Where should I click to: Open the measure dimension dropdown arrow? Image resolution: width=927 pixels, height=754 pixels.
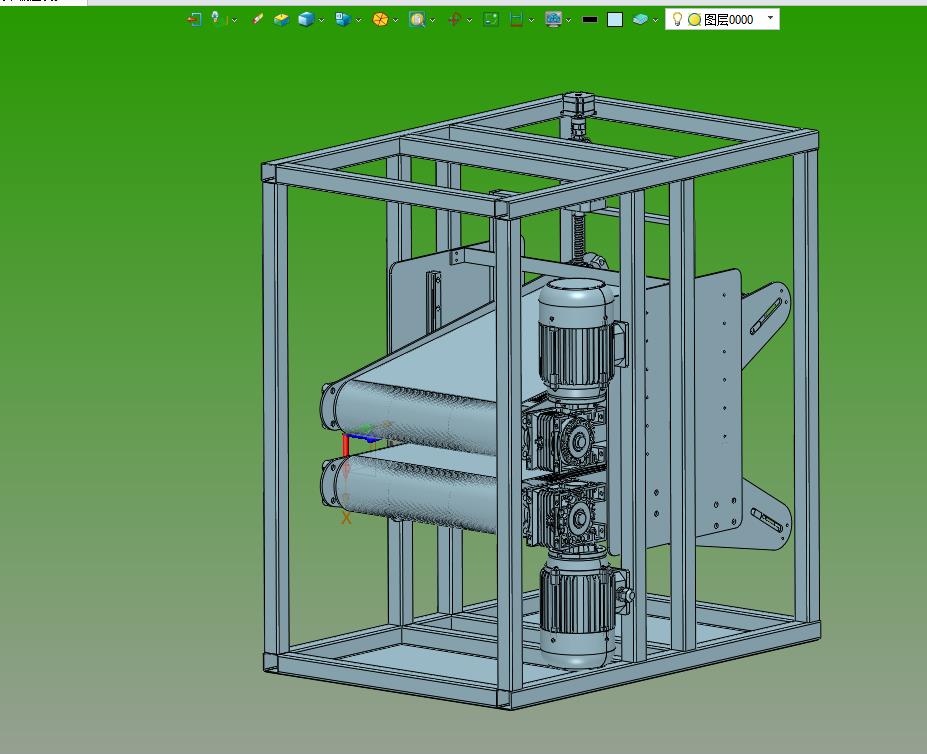pyautogui.click(x=531, y=20)
